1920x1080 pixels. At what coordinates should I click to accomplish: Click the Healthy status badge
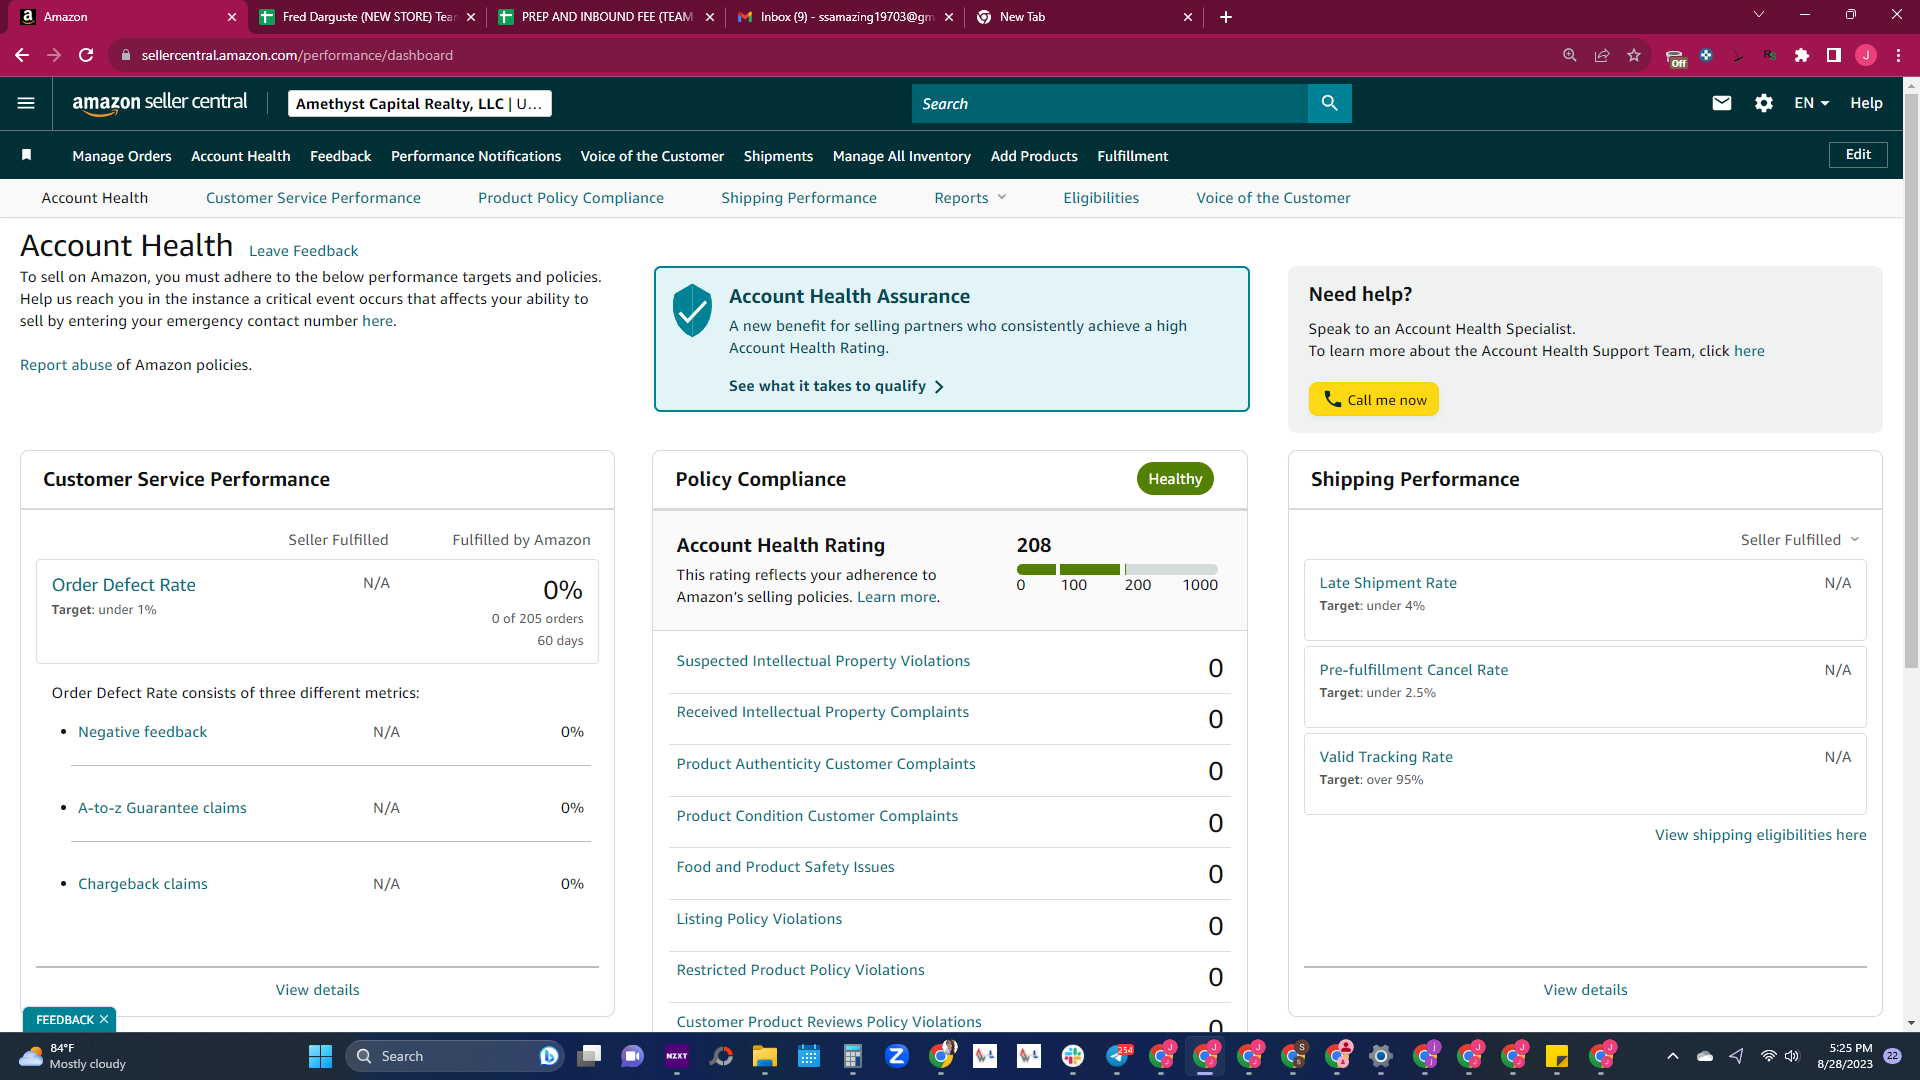click(1175, 479)
